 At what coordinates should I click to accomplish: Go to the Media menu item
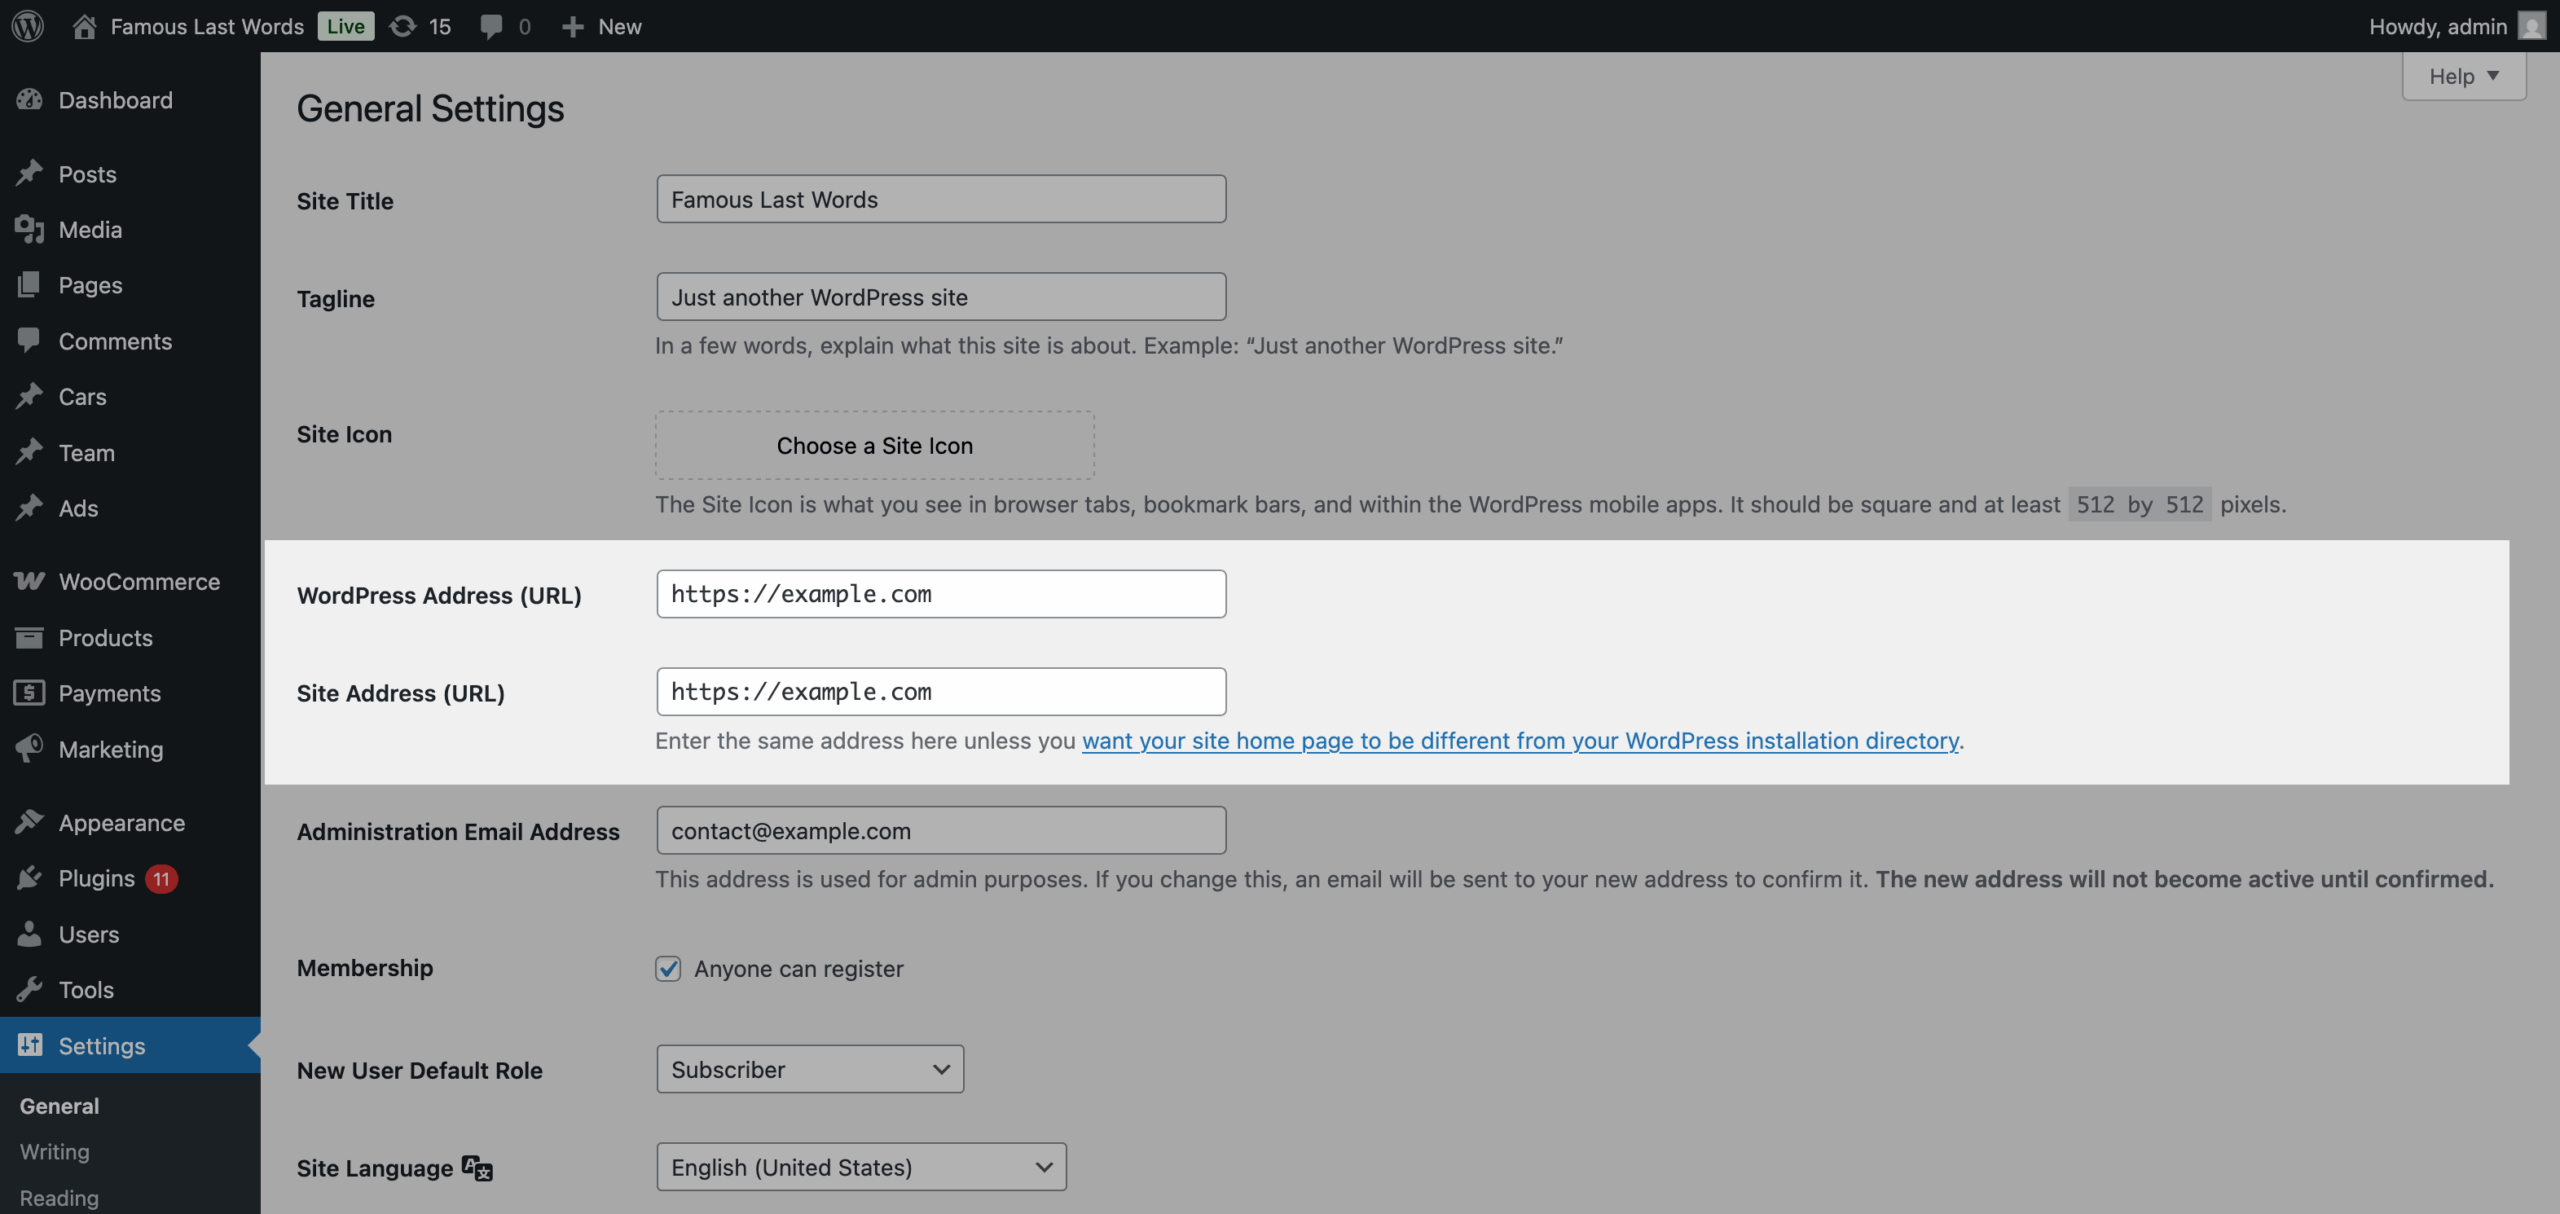point(90,230)
